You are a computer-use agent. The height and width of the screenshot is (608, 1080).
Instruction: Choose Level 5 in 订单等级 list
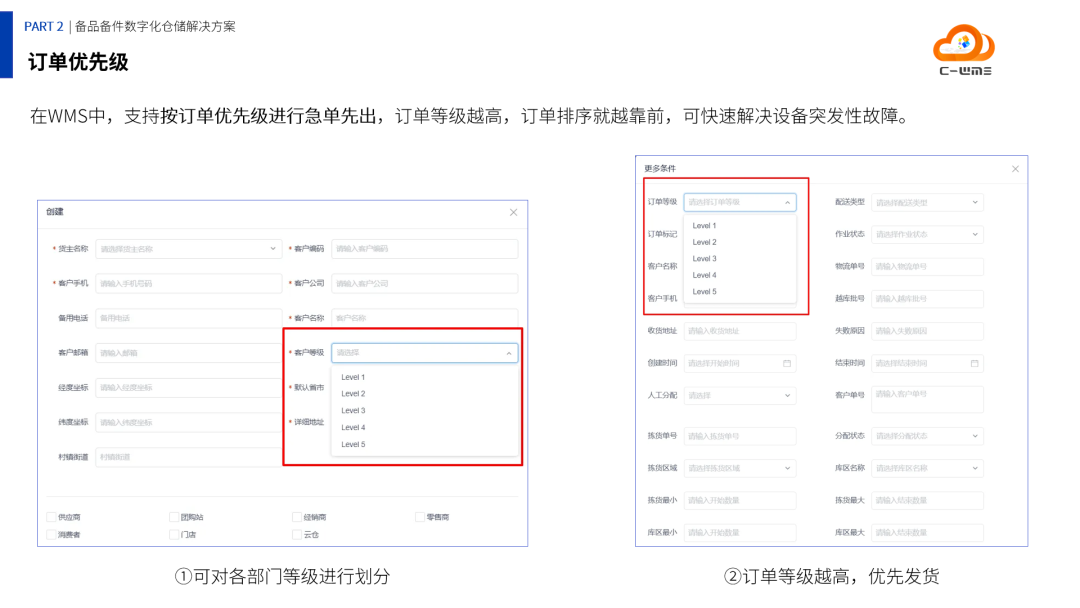(x=740, y=292)
